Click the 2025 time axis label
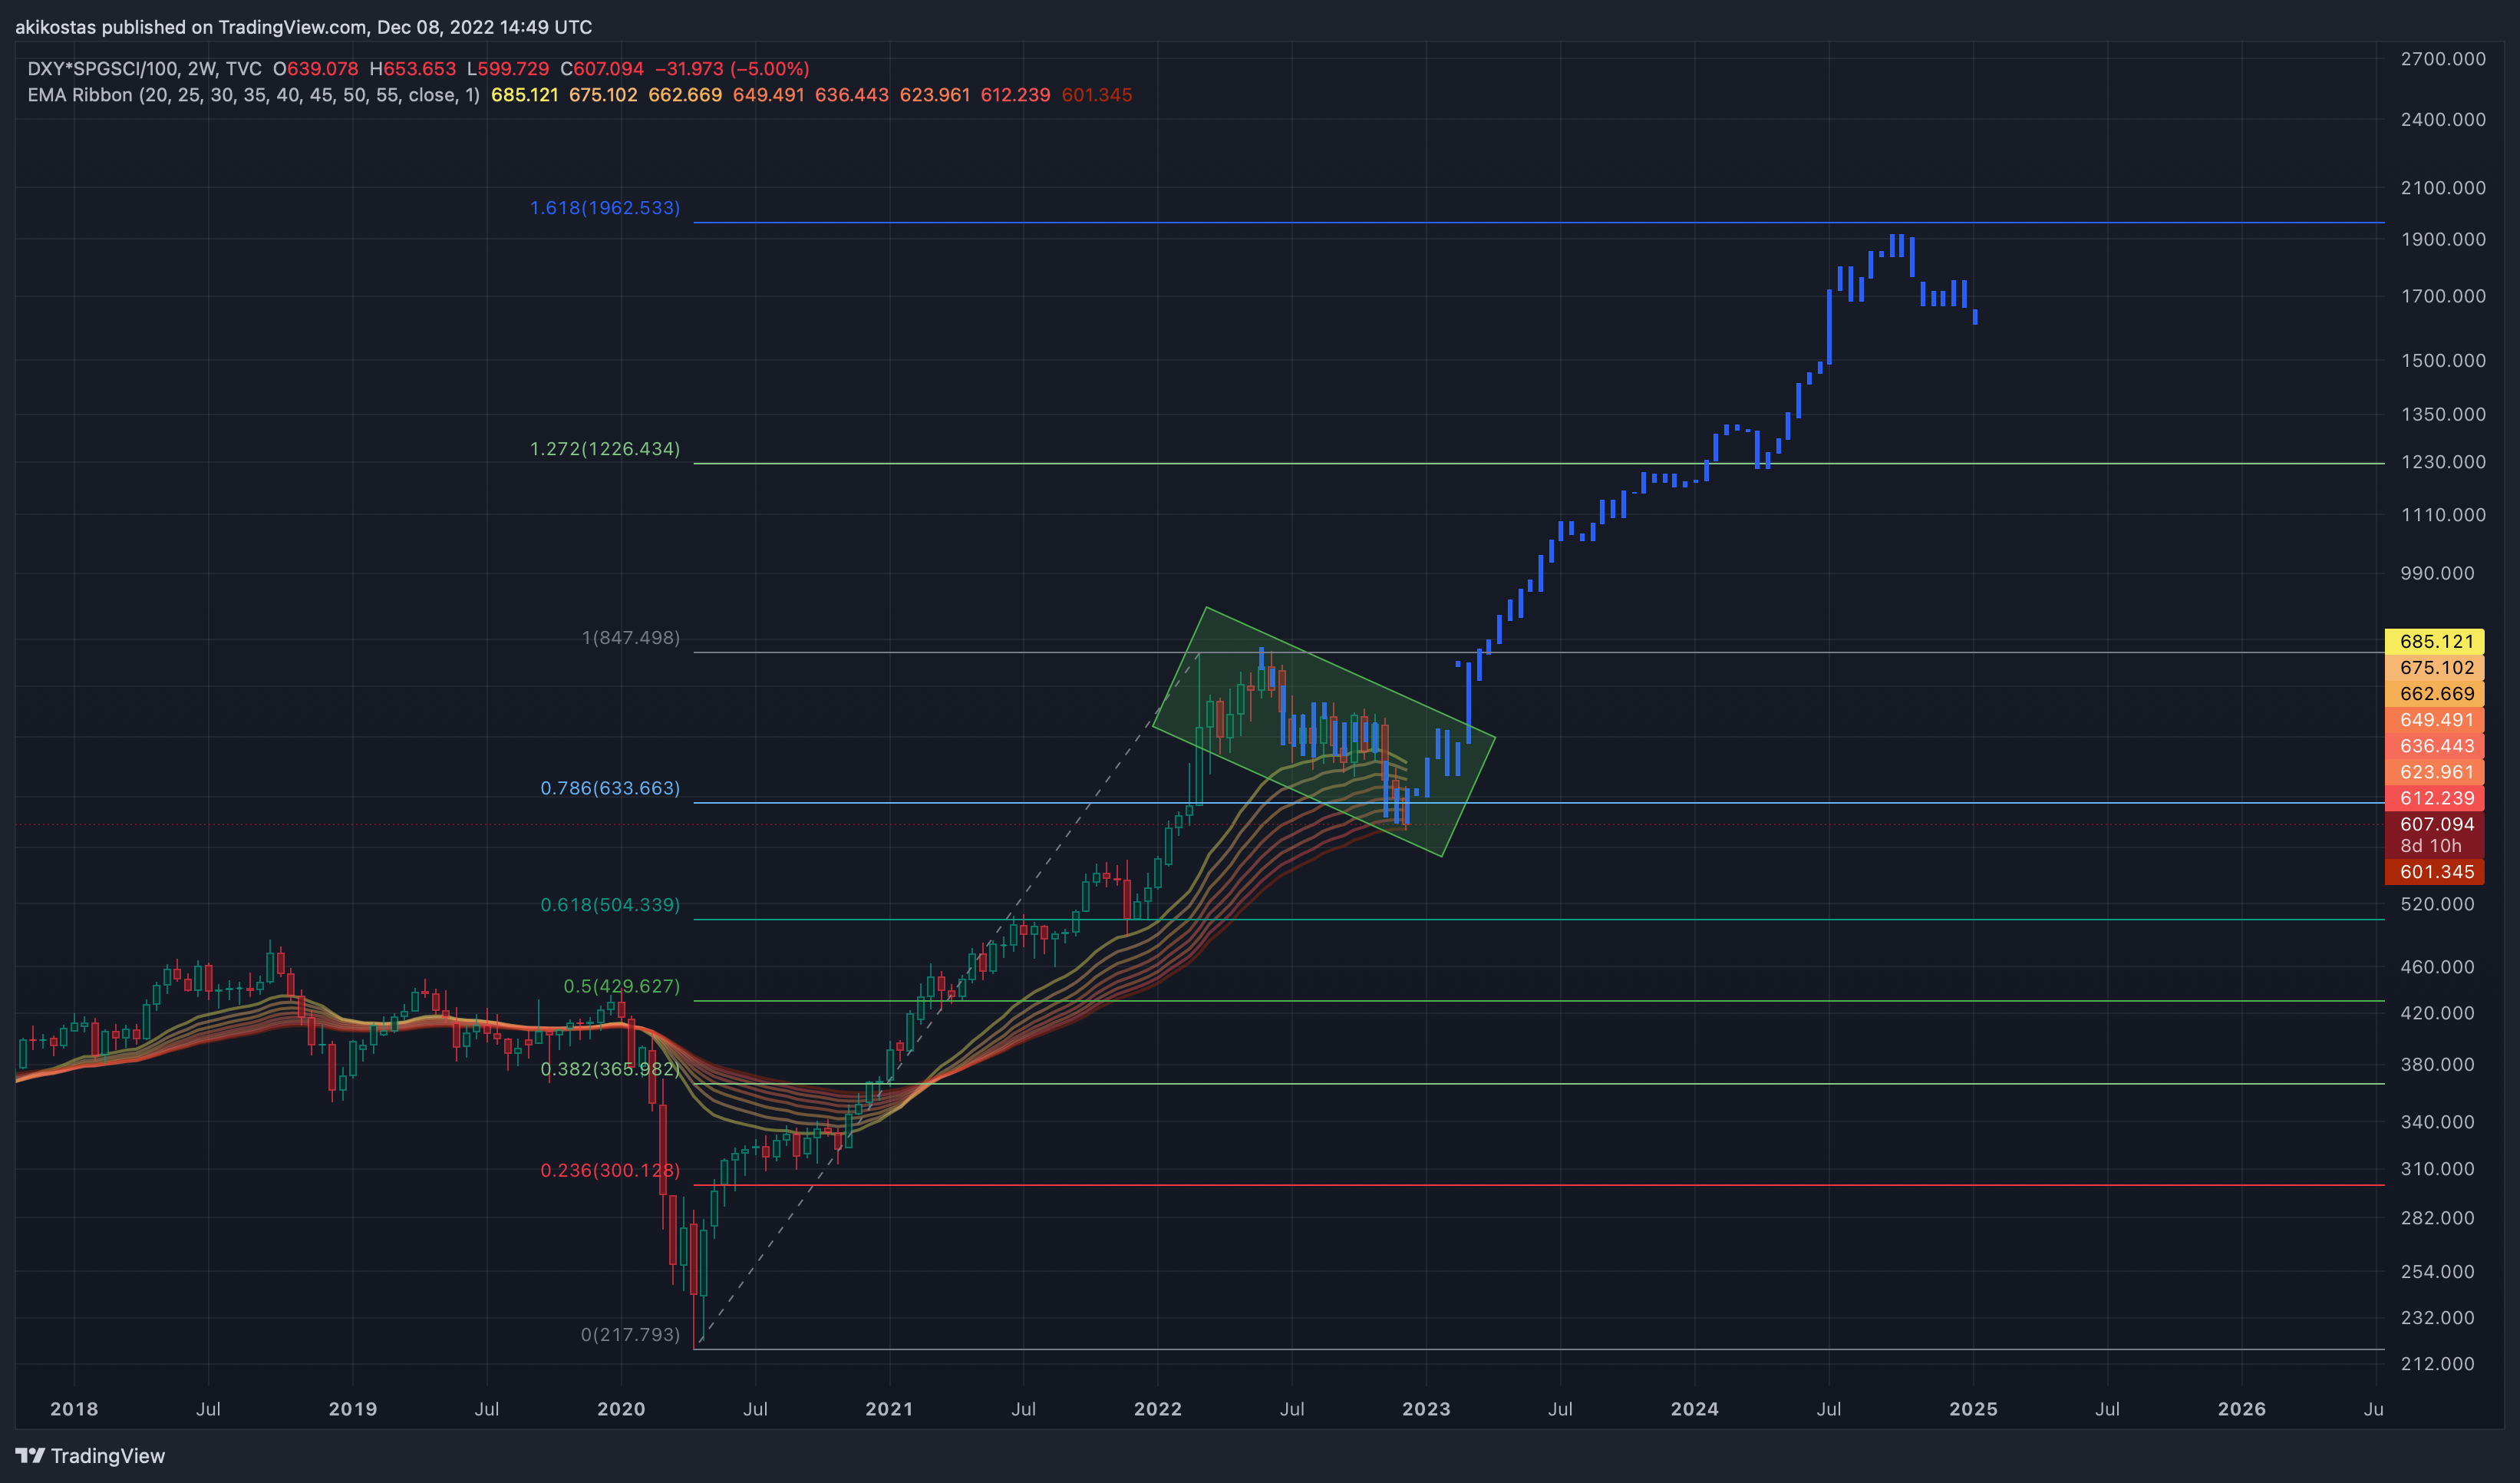Viewport: 2520px width, 1483px height. click(x=1974, y=1409)
